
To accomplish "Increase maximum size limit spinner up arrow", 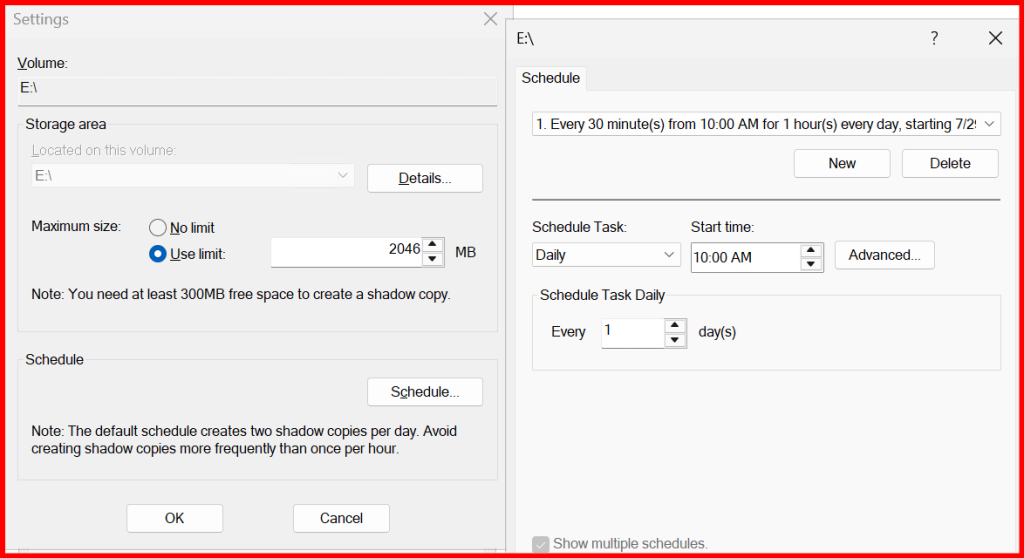I will pyautogui.click(x=433, y=244).
